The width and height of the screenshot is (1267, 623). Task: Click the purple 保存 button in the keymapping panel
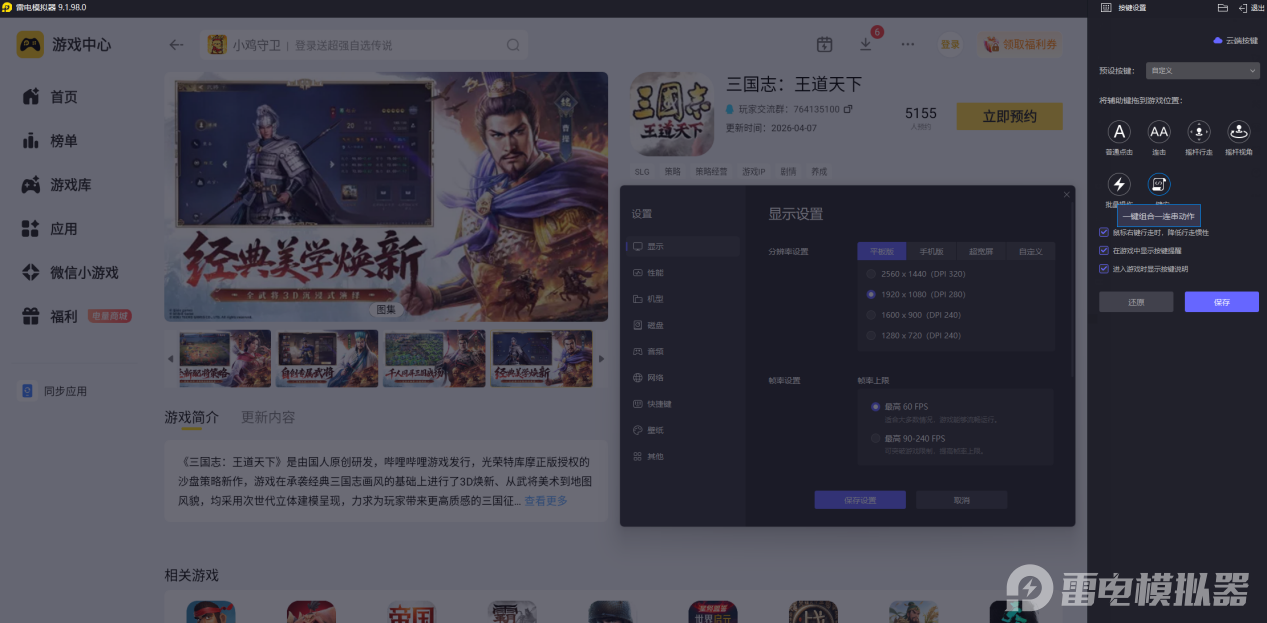tap(1222, 301)
